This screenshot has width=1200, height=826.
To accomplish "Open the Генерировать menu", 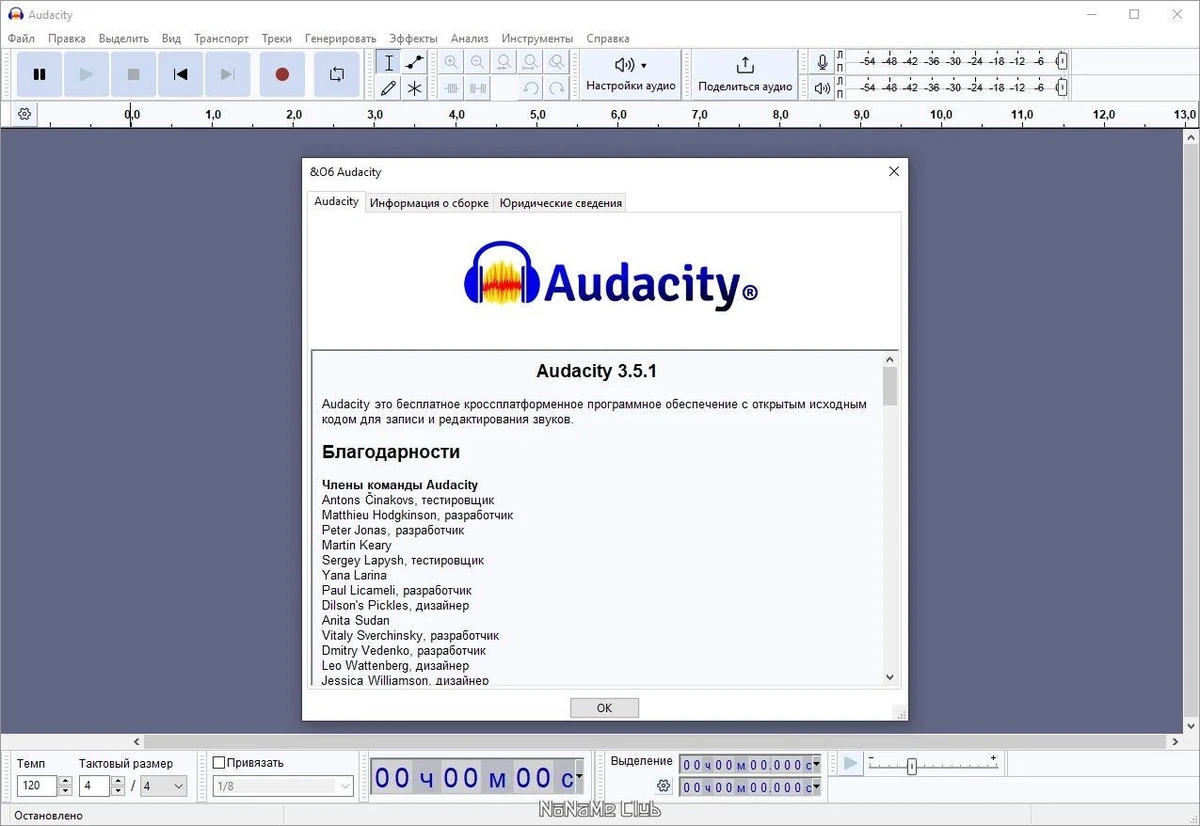I will (x=341, y=38).
